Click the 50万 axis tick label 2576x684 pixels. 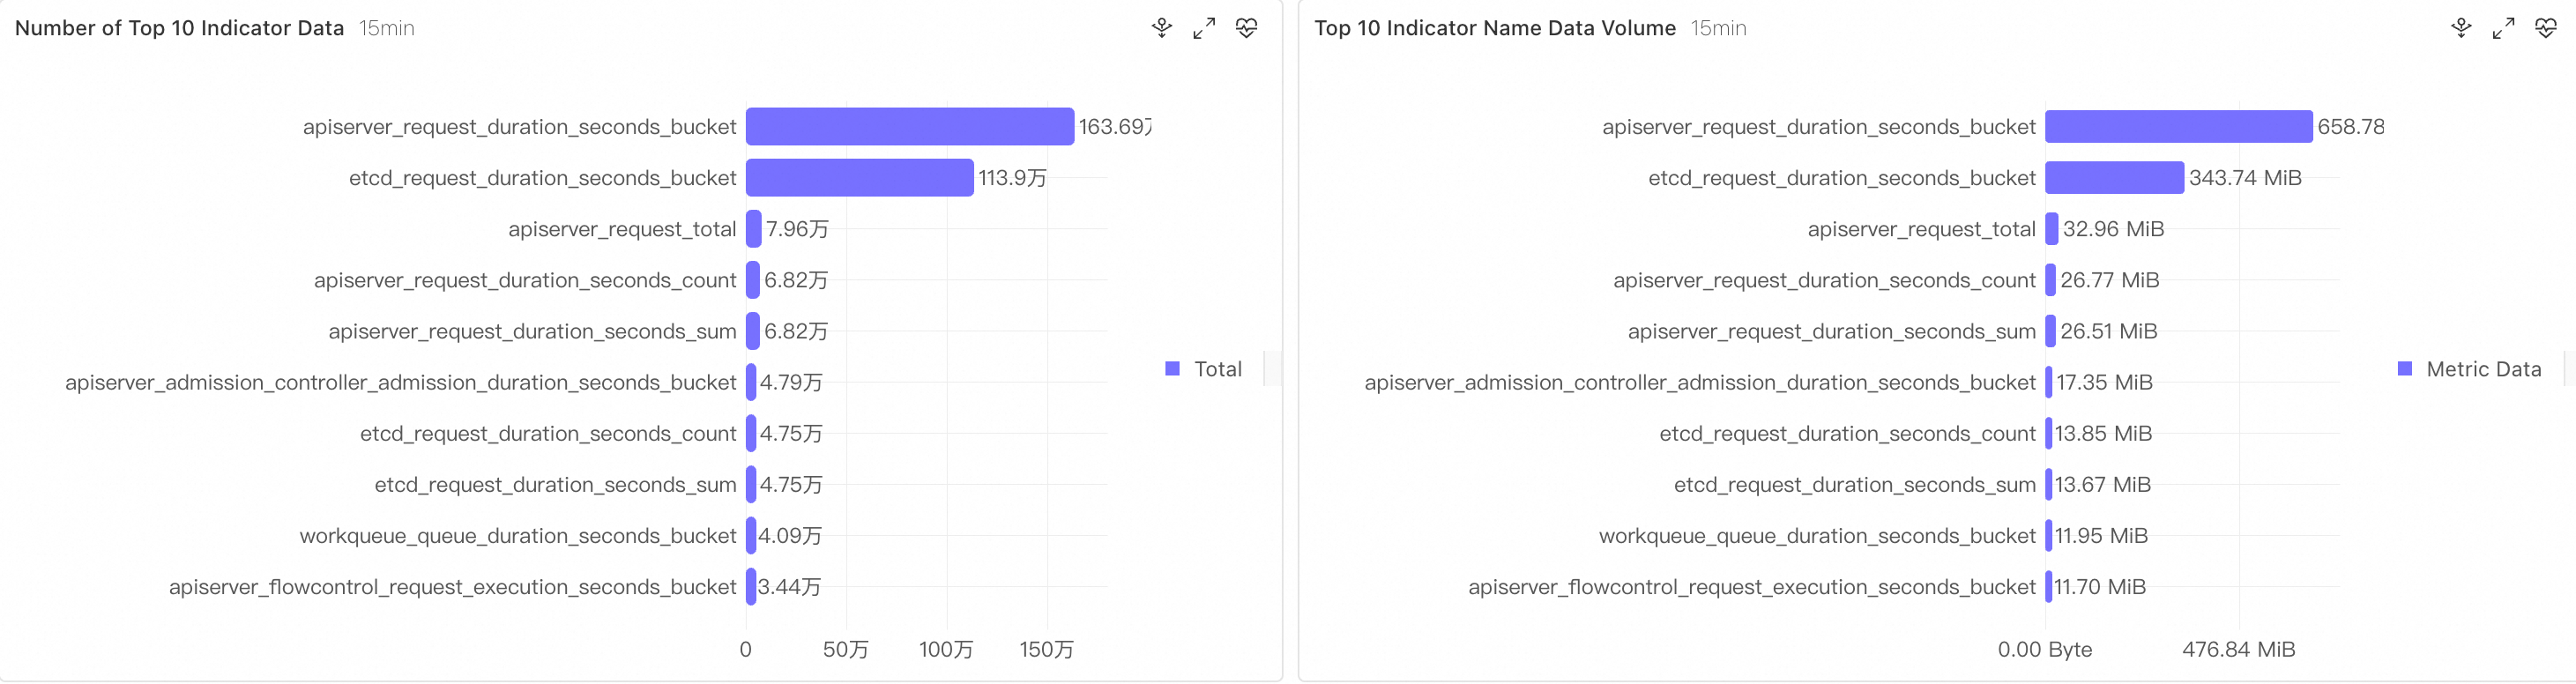(x=846, y=650)
